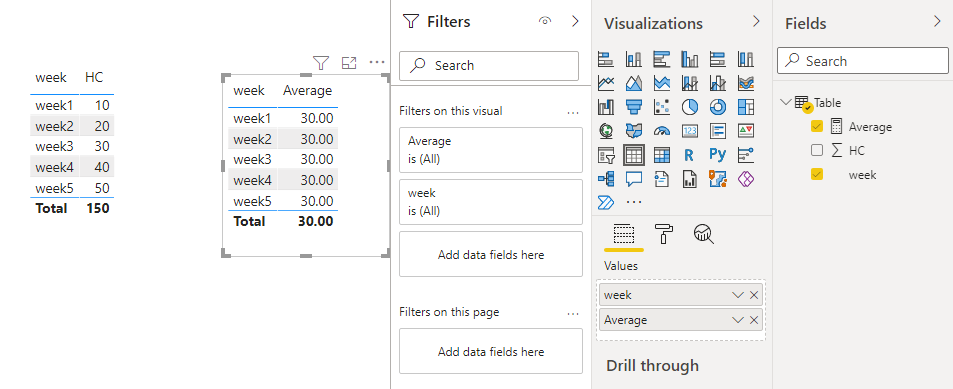Select the Donut chart visual

(717, 107)
